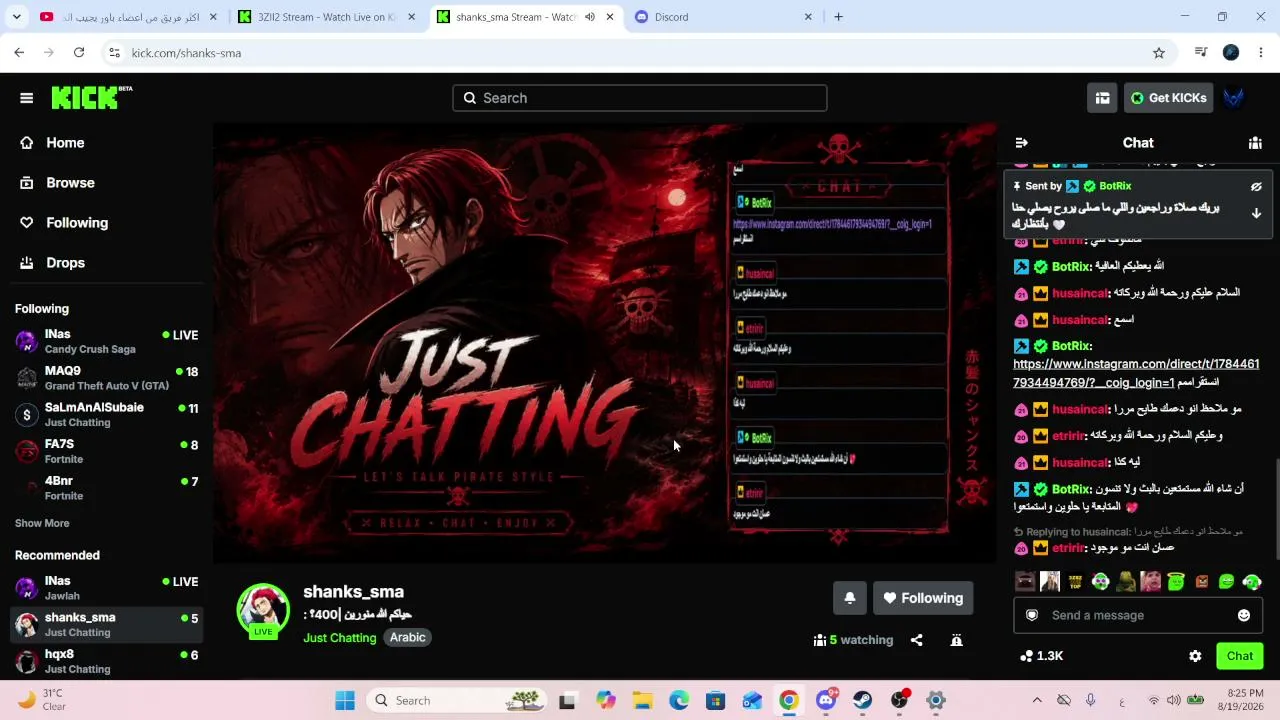The width and height of the screenshot is (1280, 720).
Task: Open the chat users list icon
Action: (x=1255, y=143)
